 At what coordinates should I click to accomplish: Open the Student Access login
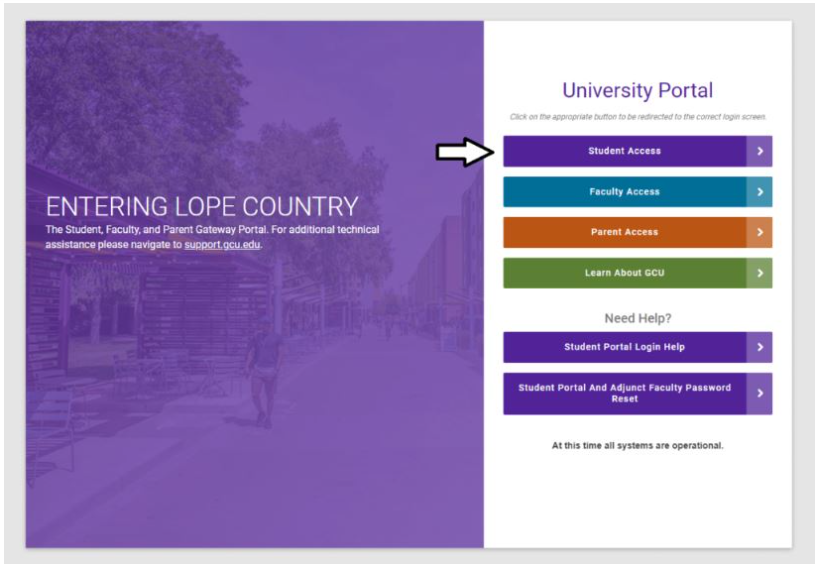point(637,151)
